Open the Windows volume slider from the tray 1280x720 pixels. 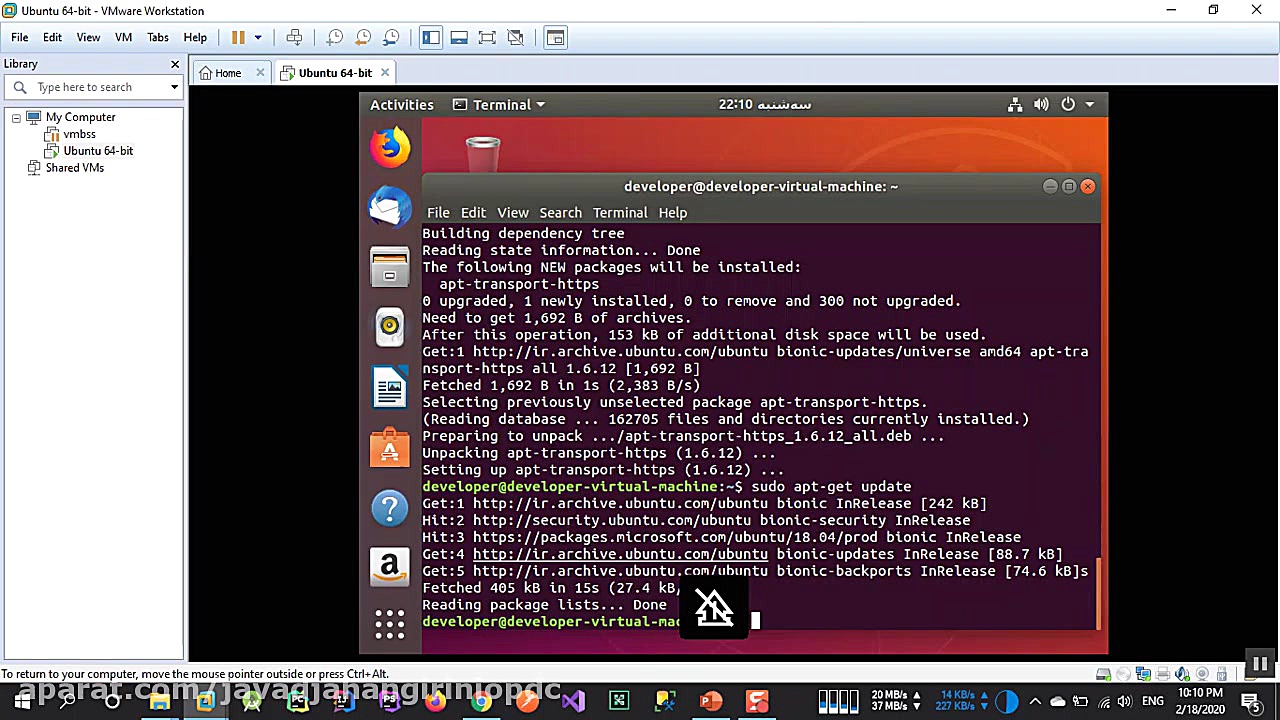(x=1124, y=701)
